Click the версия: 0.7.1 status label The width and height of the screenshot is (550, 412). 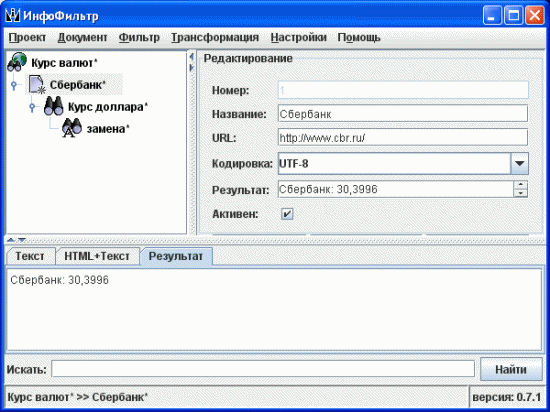[x=507, y=397]
